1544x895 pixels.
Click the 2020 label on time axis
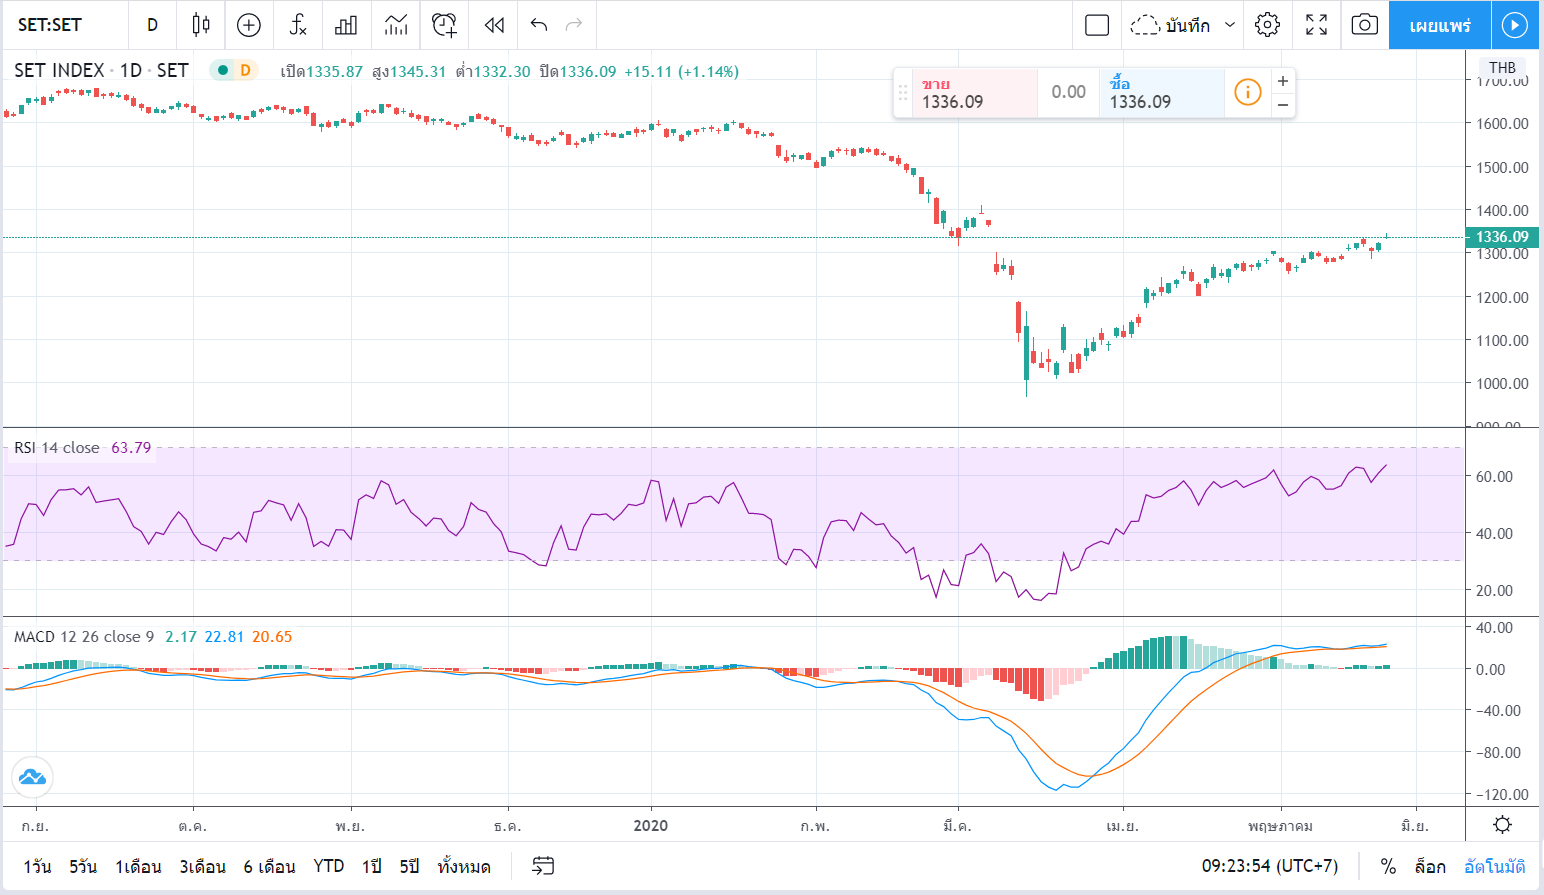pos(651,826)
